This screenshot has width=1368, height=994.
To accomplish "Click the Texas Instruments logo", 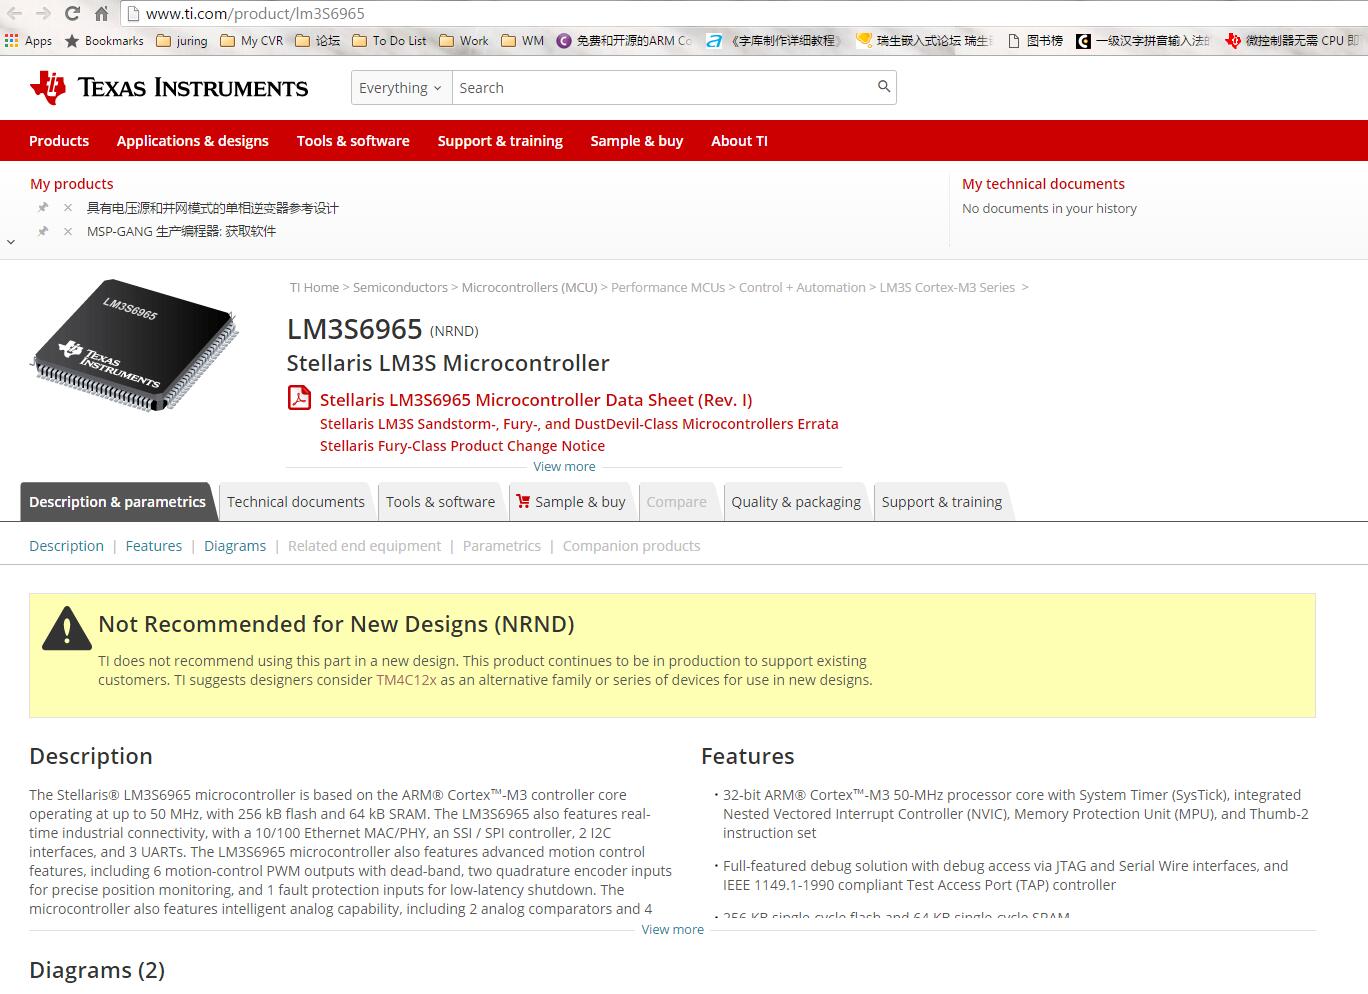I will click(x=169, y=88).
